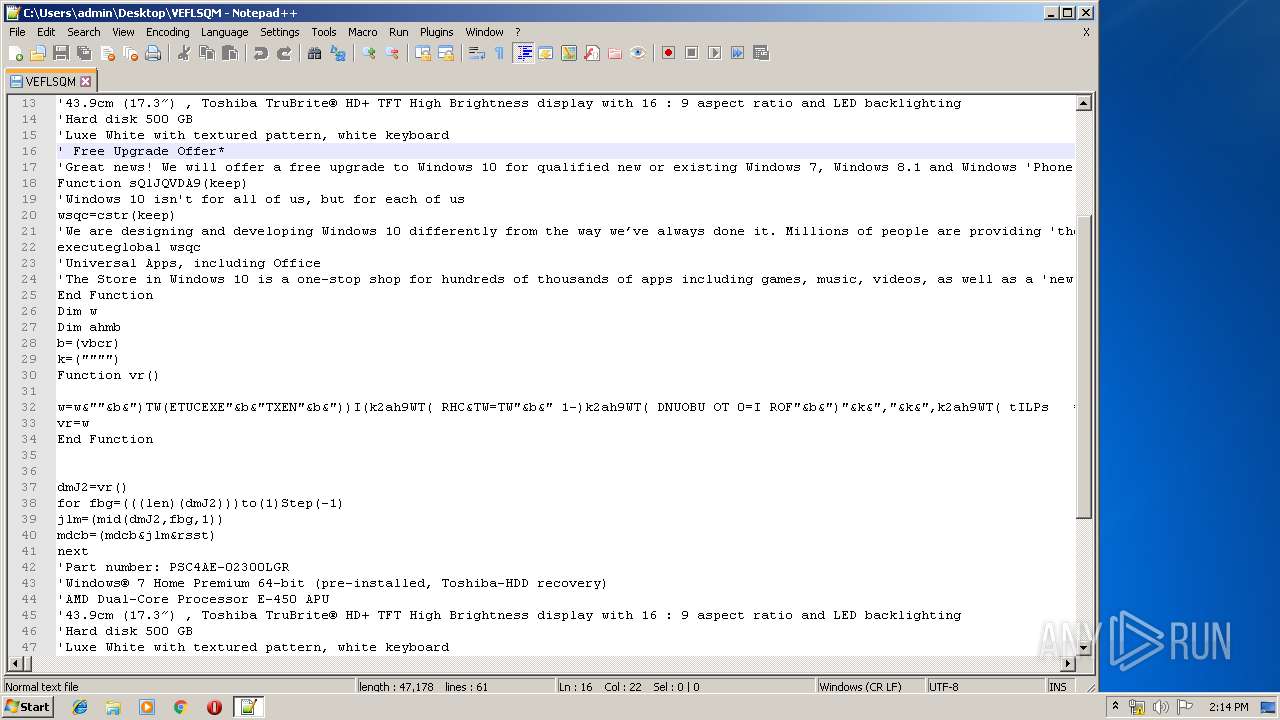This screenshot has height=720, width=1280.
Task: Click the Close document toolbar icon
Action: tap(107, 53)
